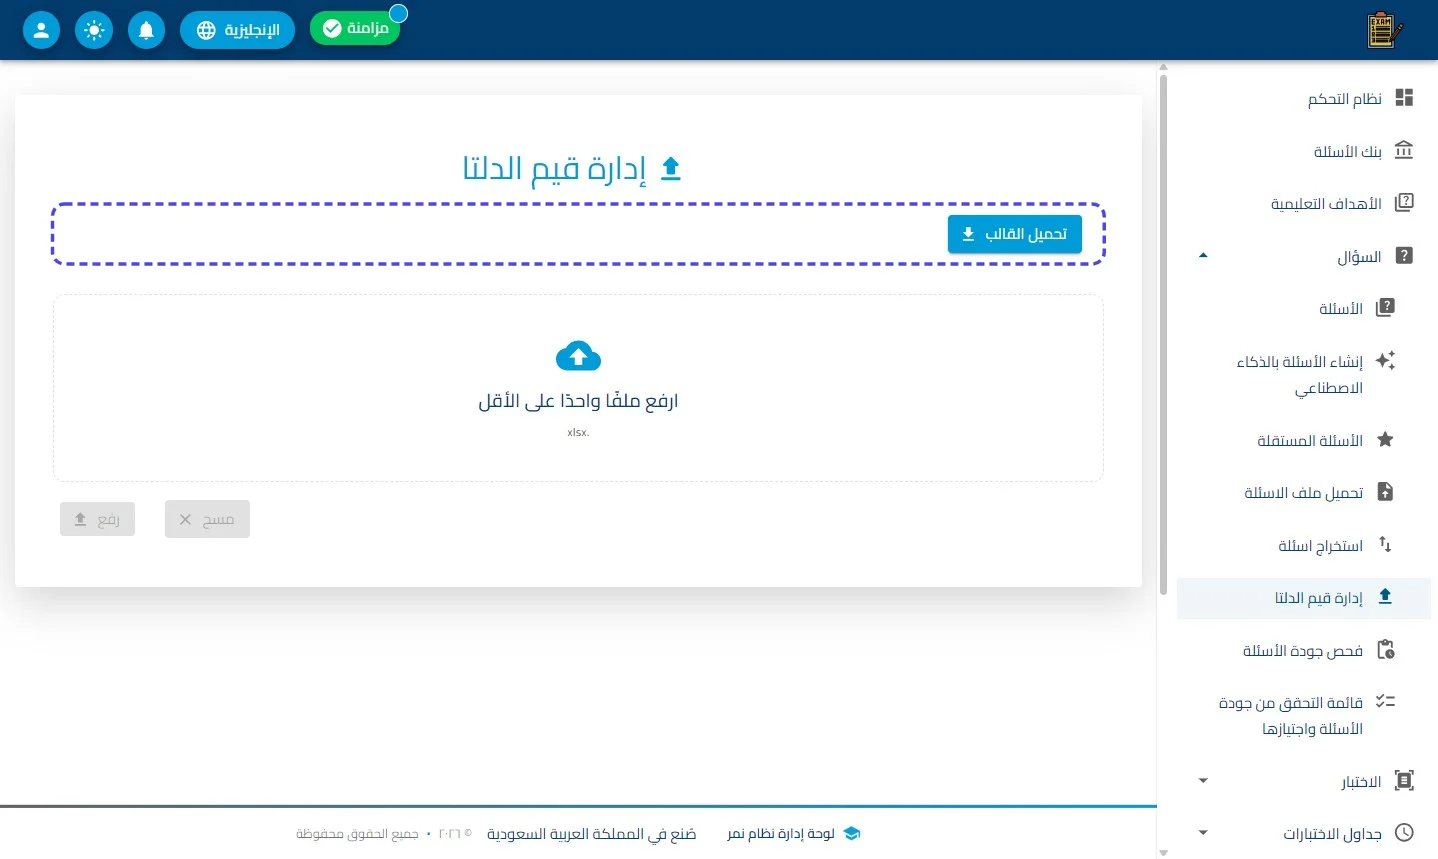Click footer text جميع الحقوق محفوظة
1438x859 pixels.
(x=357, y=833)
